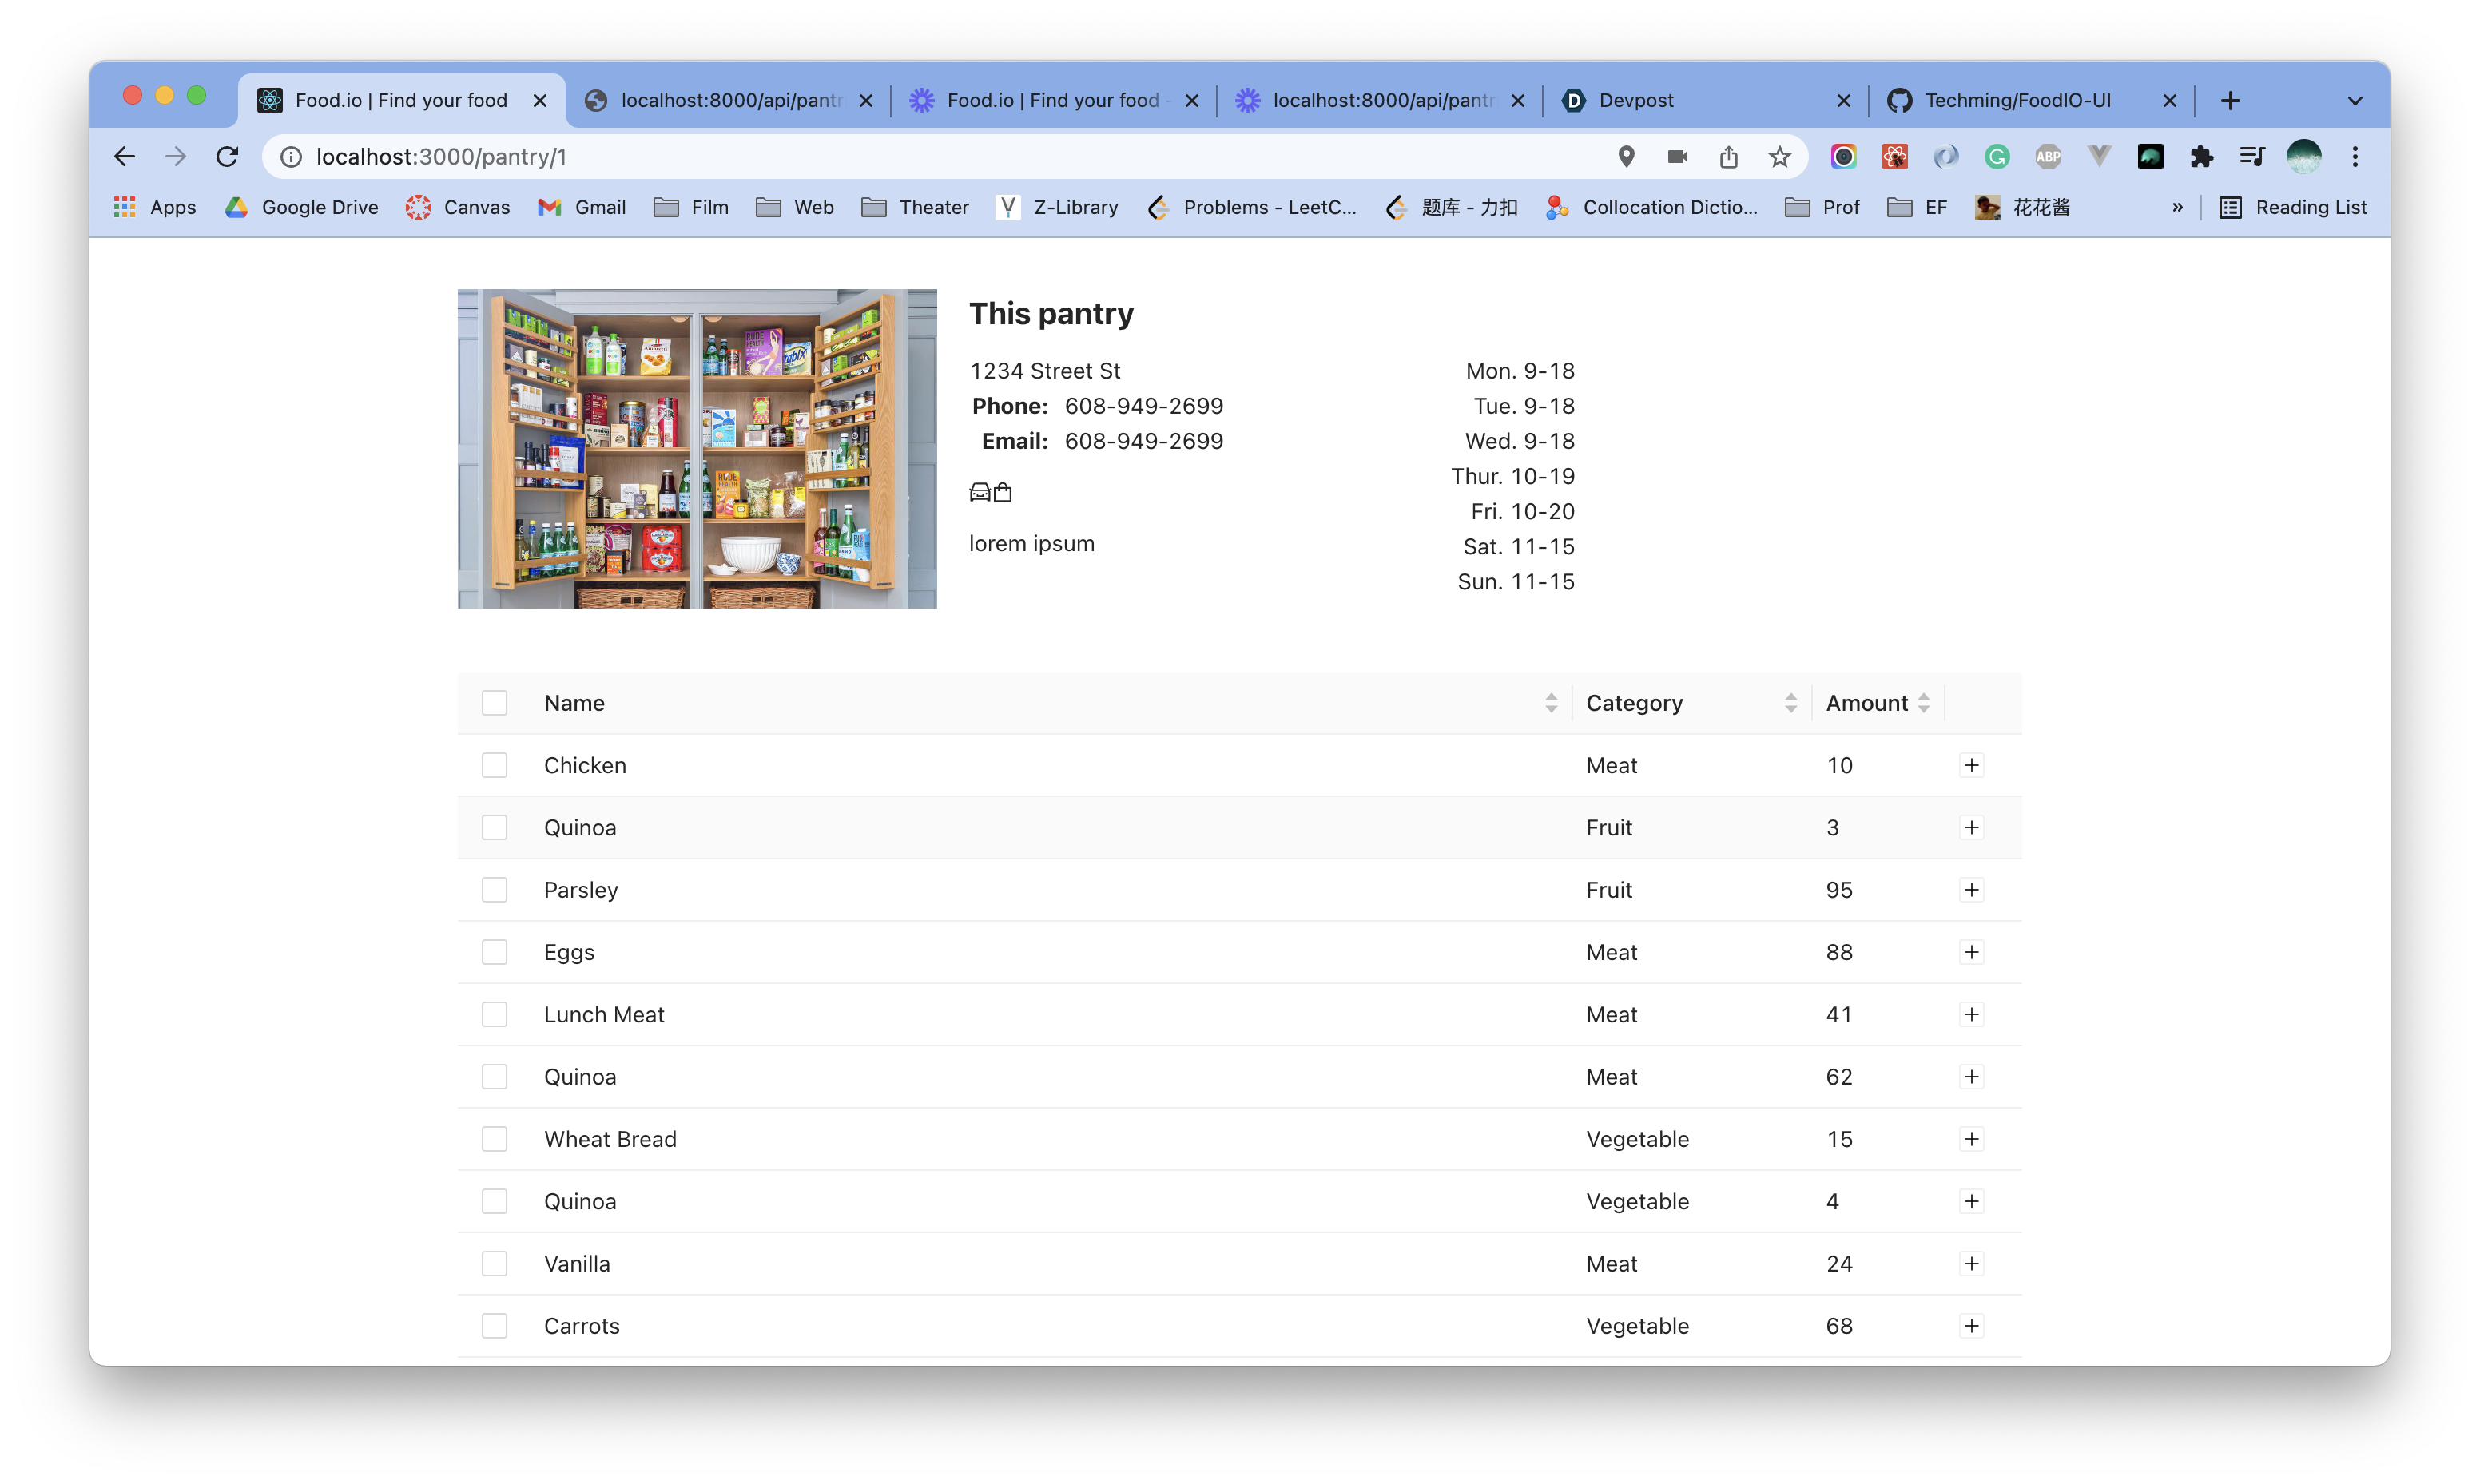2480x1484 pixels.
Task: Click the car icon under Email
Action: click(980, 492)
